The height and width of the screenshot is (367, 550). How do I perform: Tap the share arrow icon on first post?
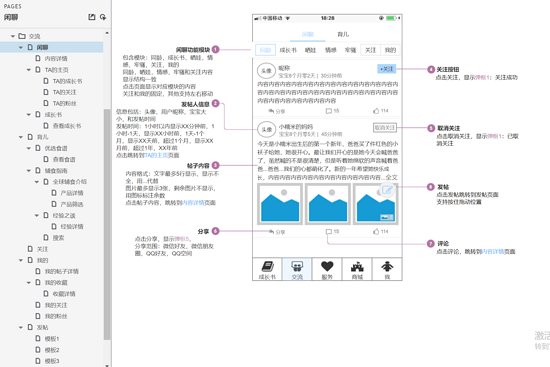271,111
